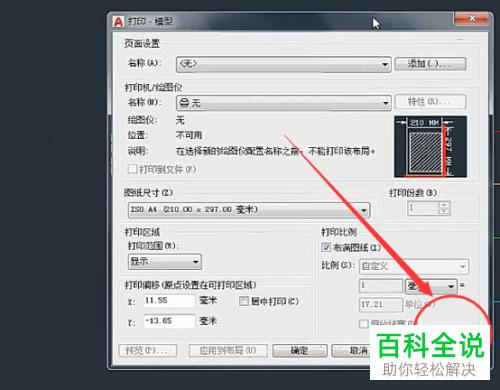
Task: Open the 打印范围 dropdown showing 显示
Action: (165, 262)
